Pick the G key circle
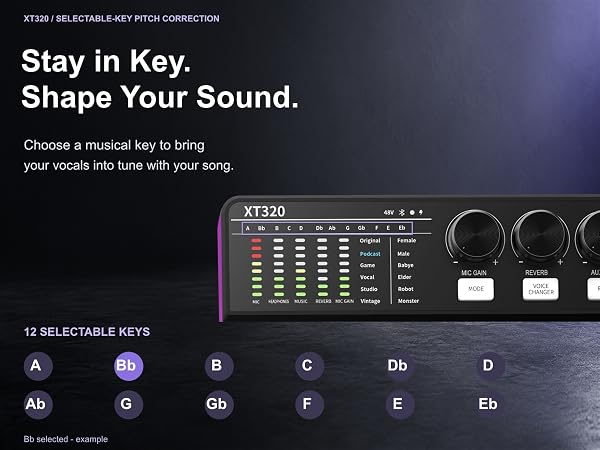 click(x=129, y=404)
